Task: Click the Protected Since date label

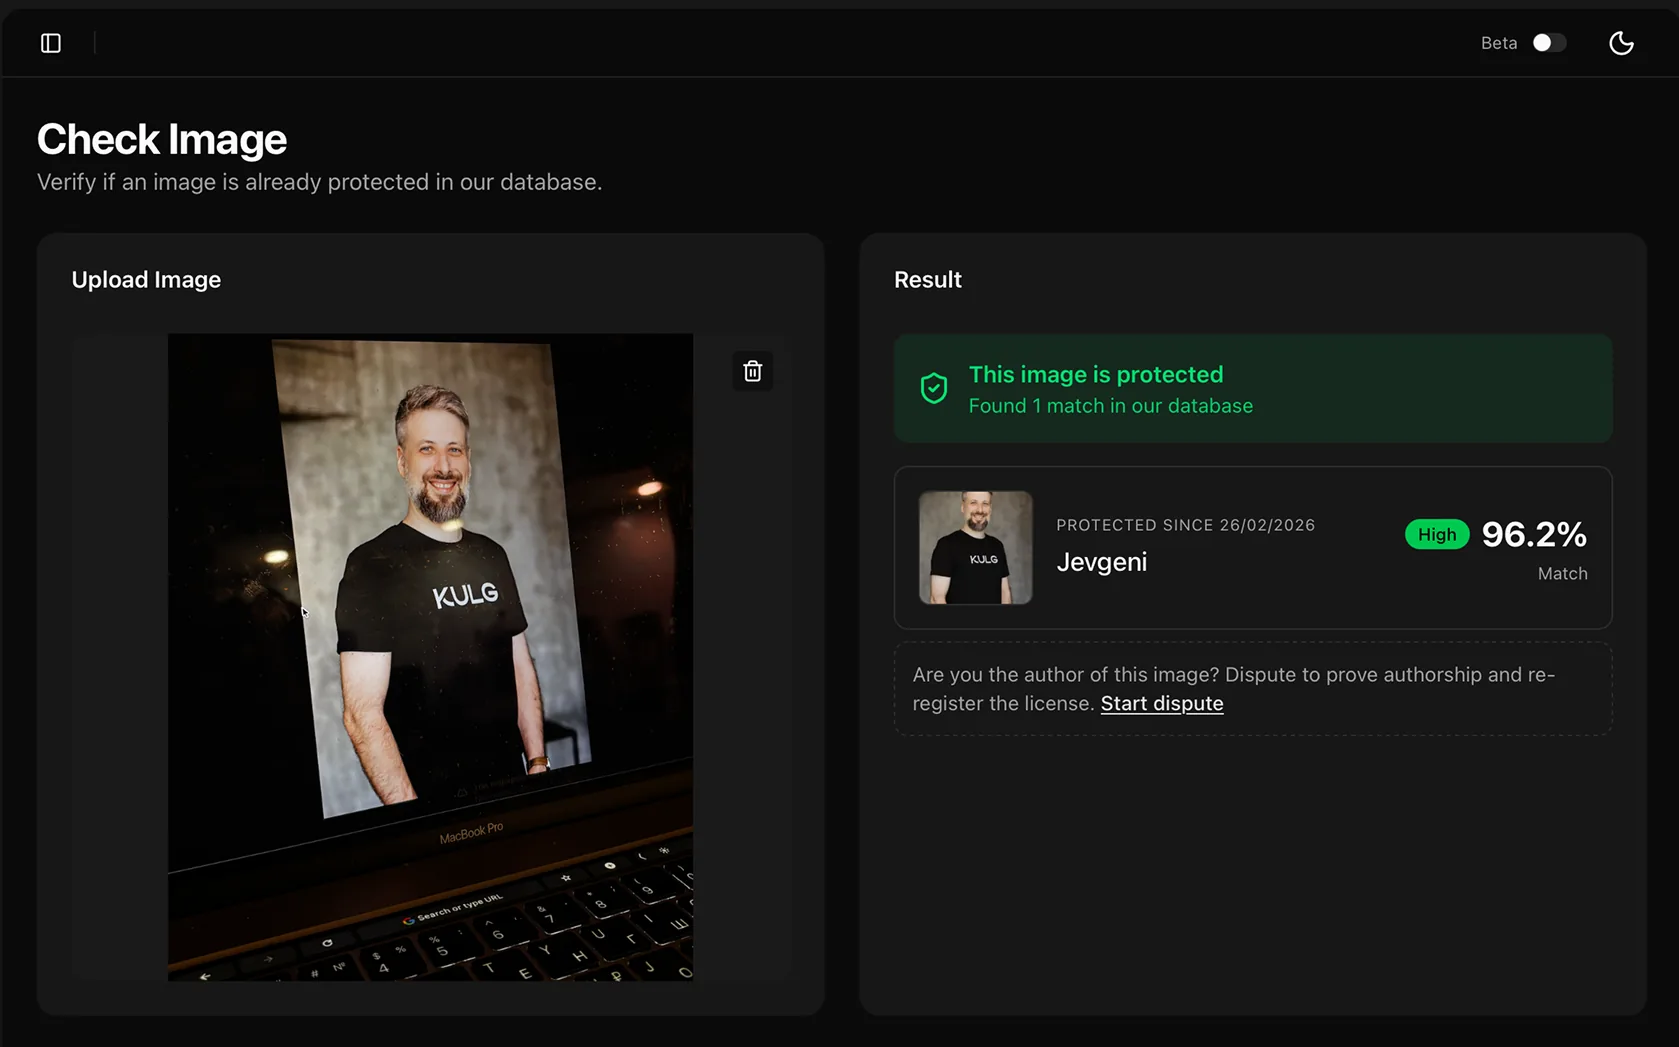Action: click(x=1186, y=525)
